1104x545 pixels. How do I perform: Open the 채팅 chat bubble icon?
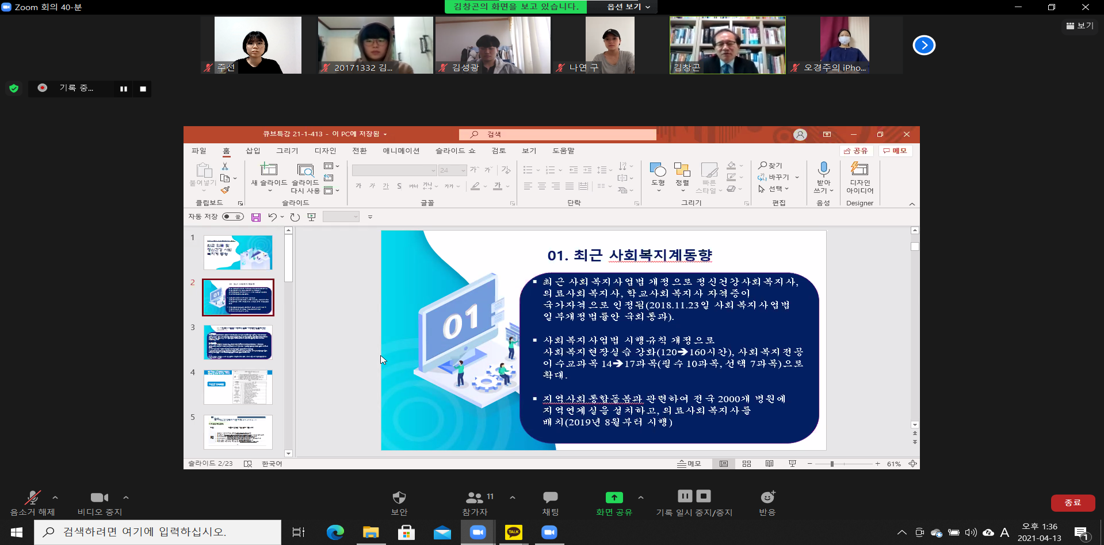[x=550, y=498]
